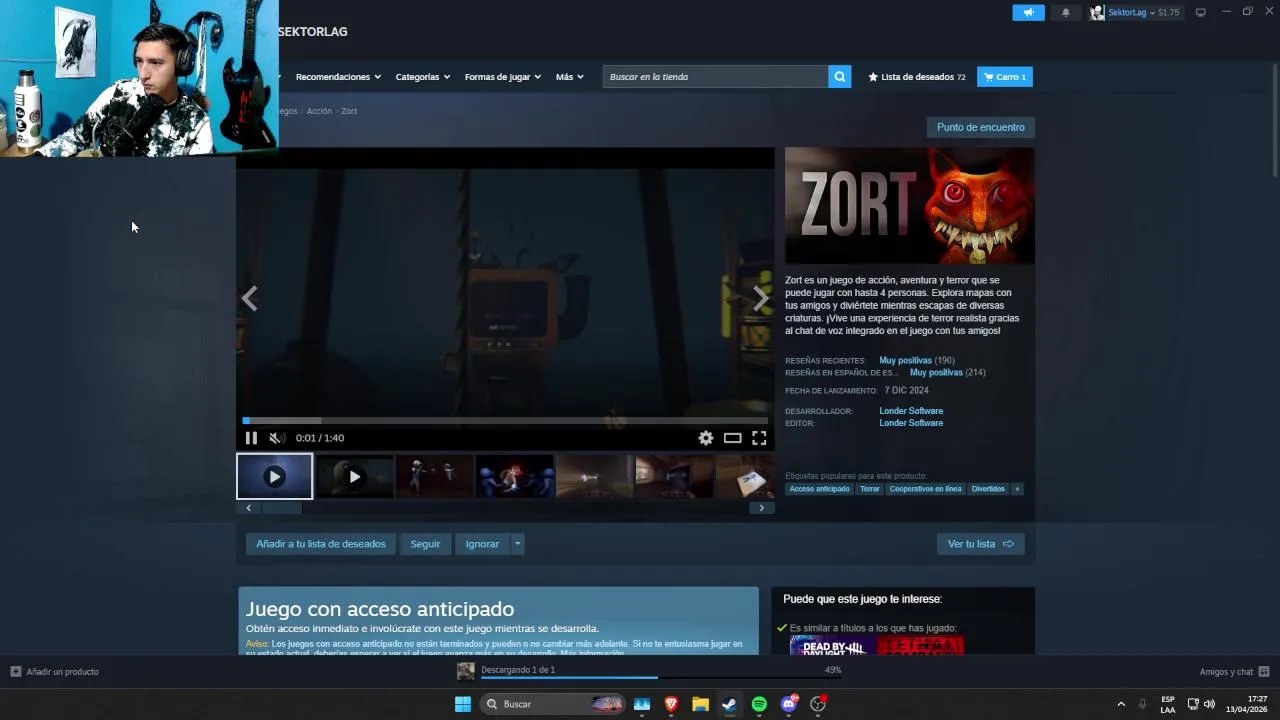
Task: Click the SektorLag profile avatar
Action: pyautogui.click(x=1097, y=12)
